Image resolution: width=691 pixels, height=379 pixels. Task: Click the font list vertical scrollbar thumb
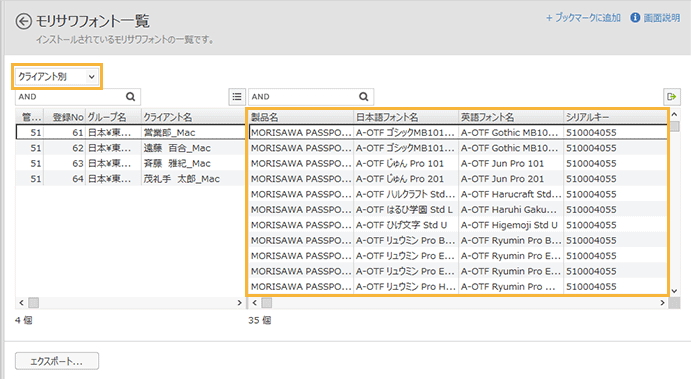(x=674, y=126)
